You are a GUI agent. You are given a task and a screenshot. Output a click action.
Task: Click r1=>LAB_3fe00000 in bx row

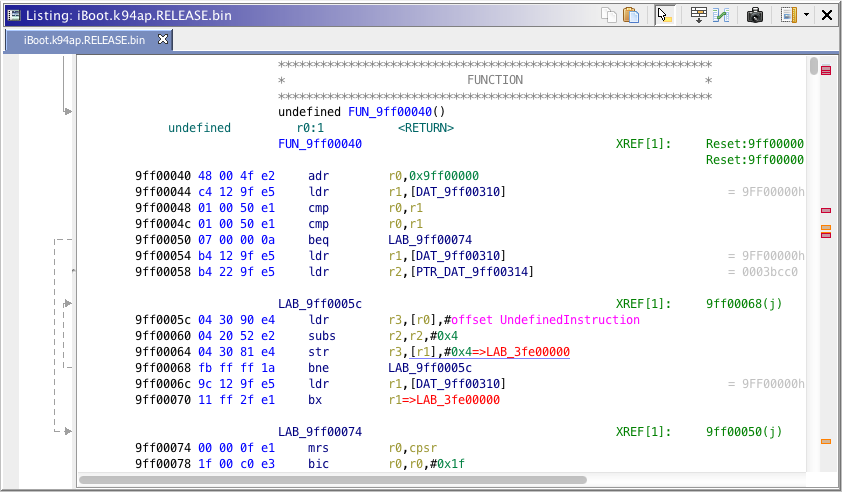(444, 400)
